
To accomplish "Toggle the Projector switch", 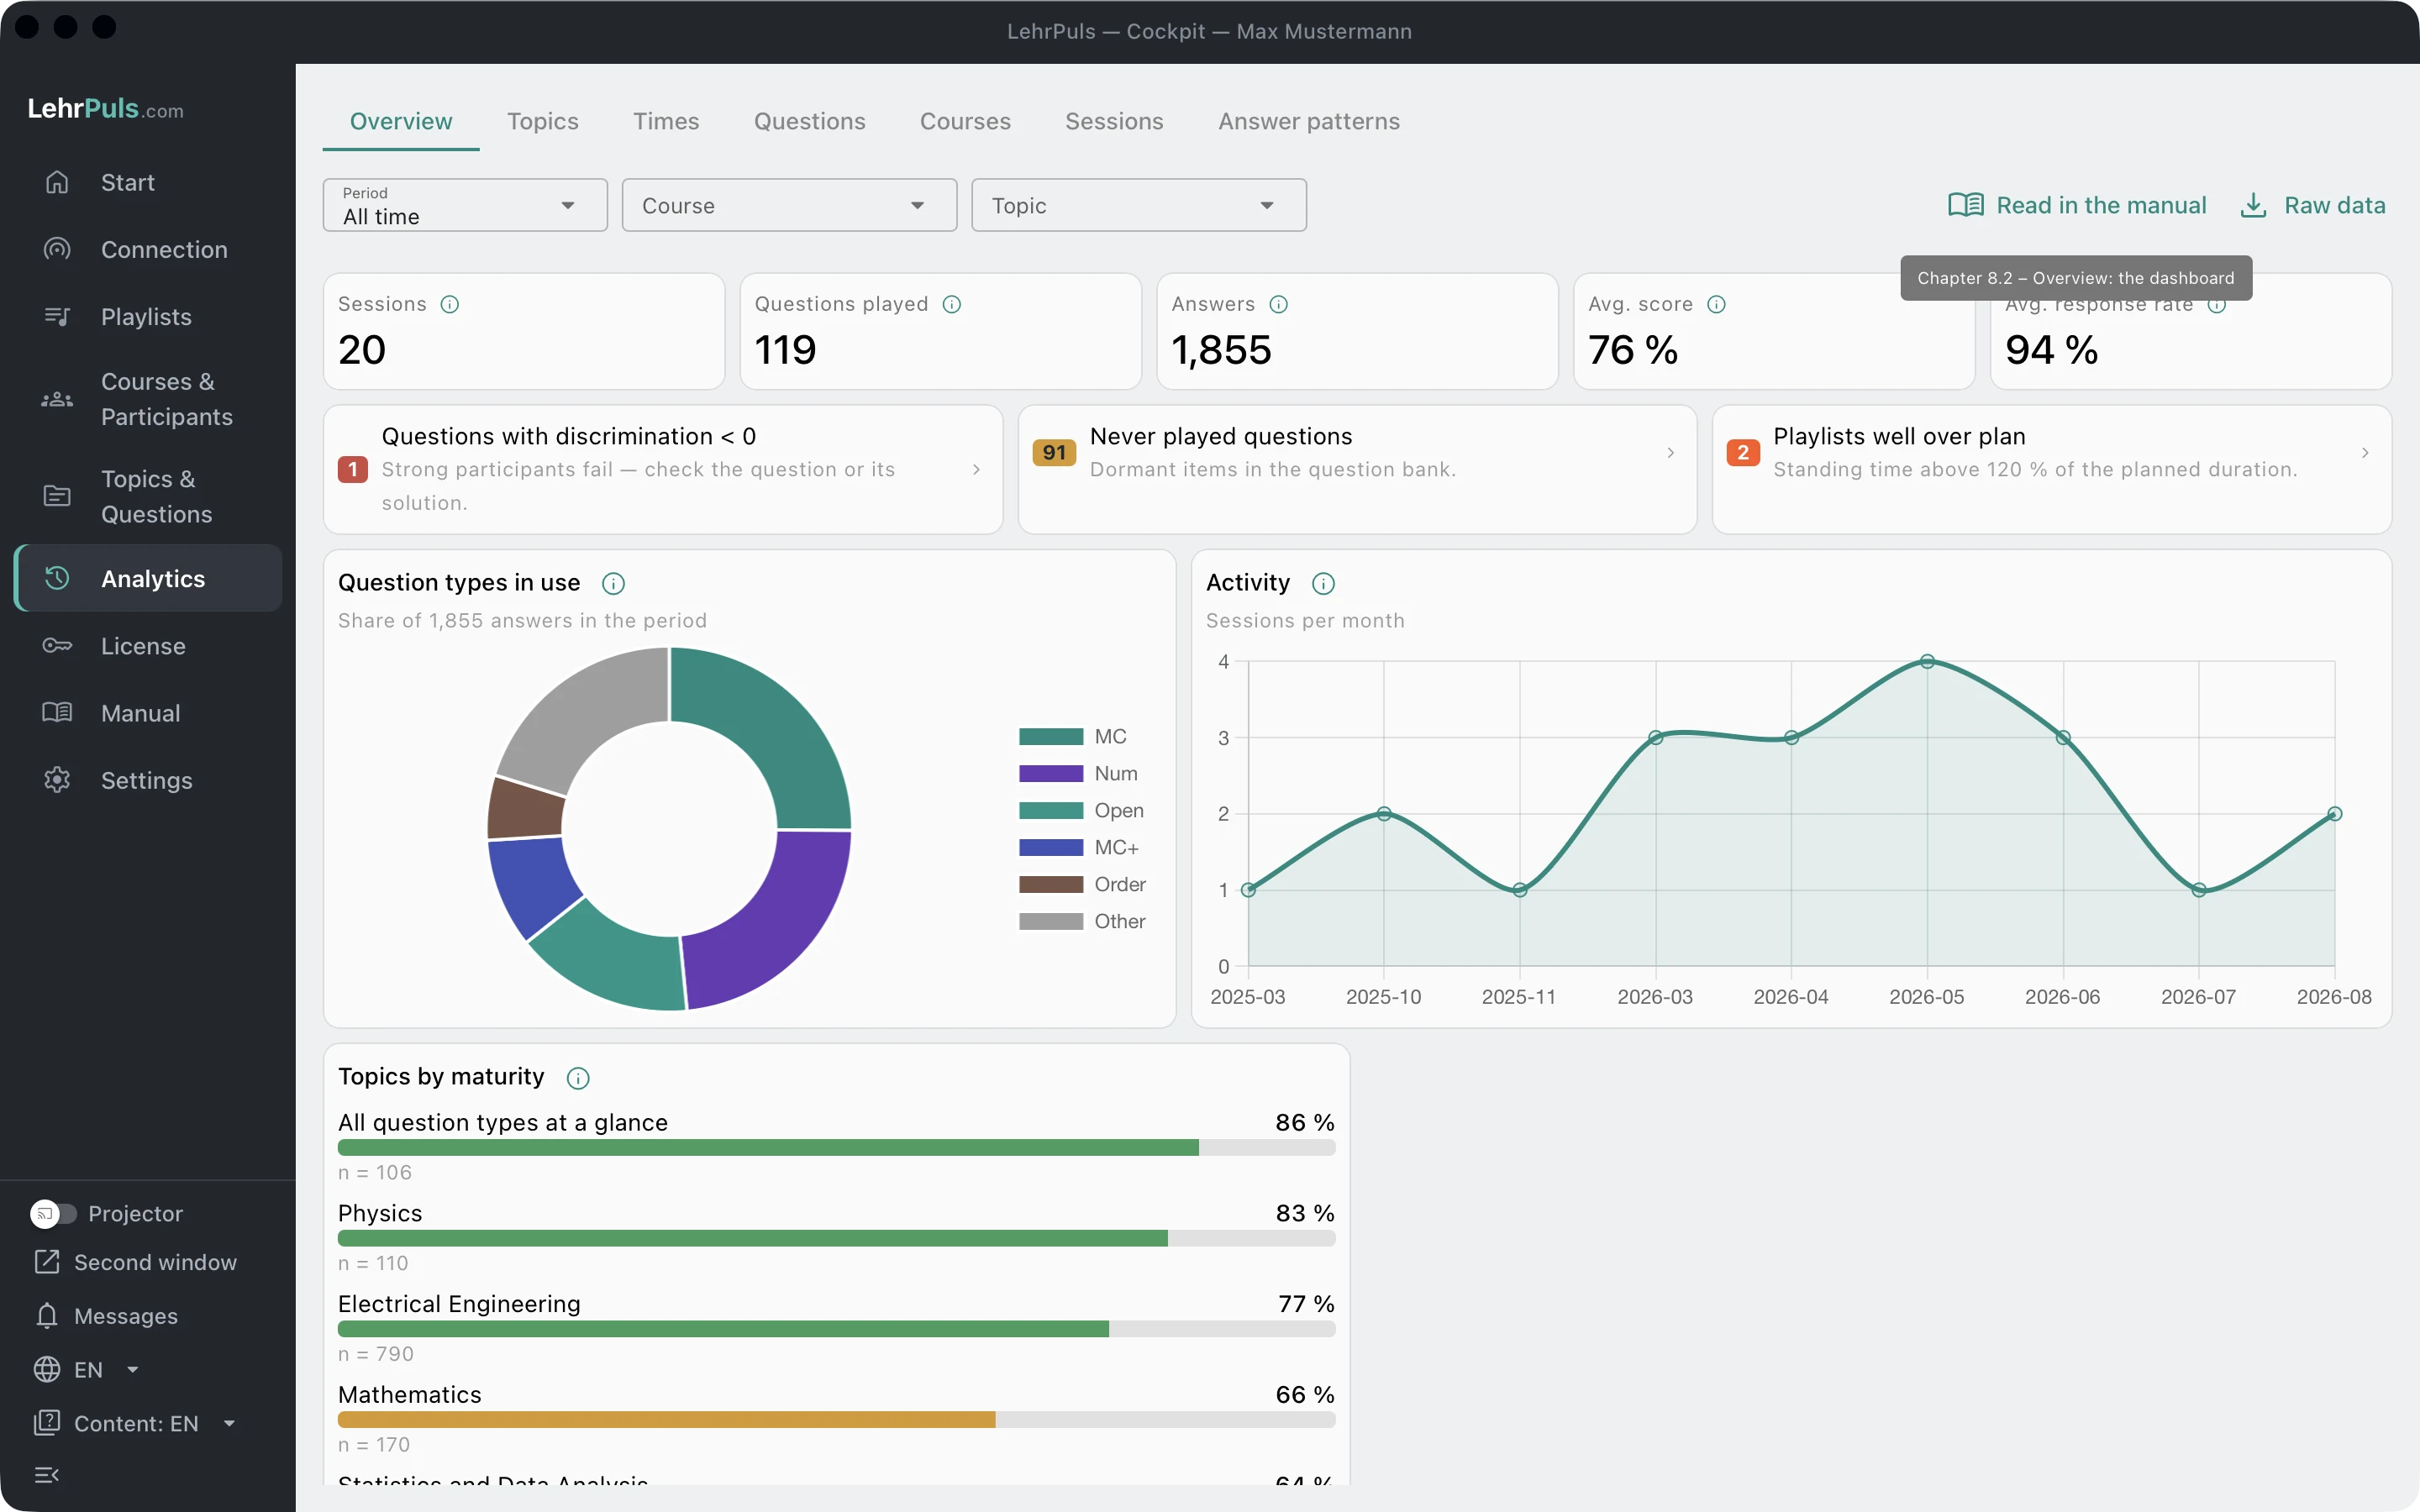I will (53, 1213).
